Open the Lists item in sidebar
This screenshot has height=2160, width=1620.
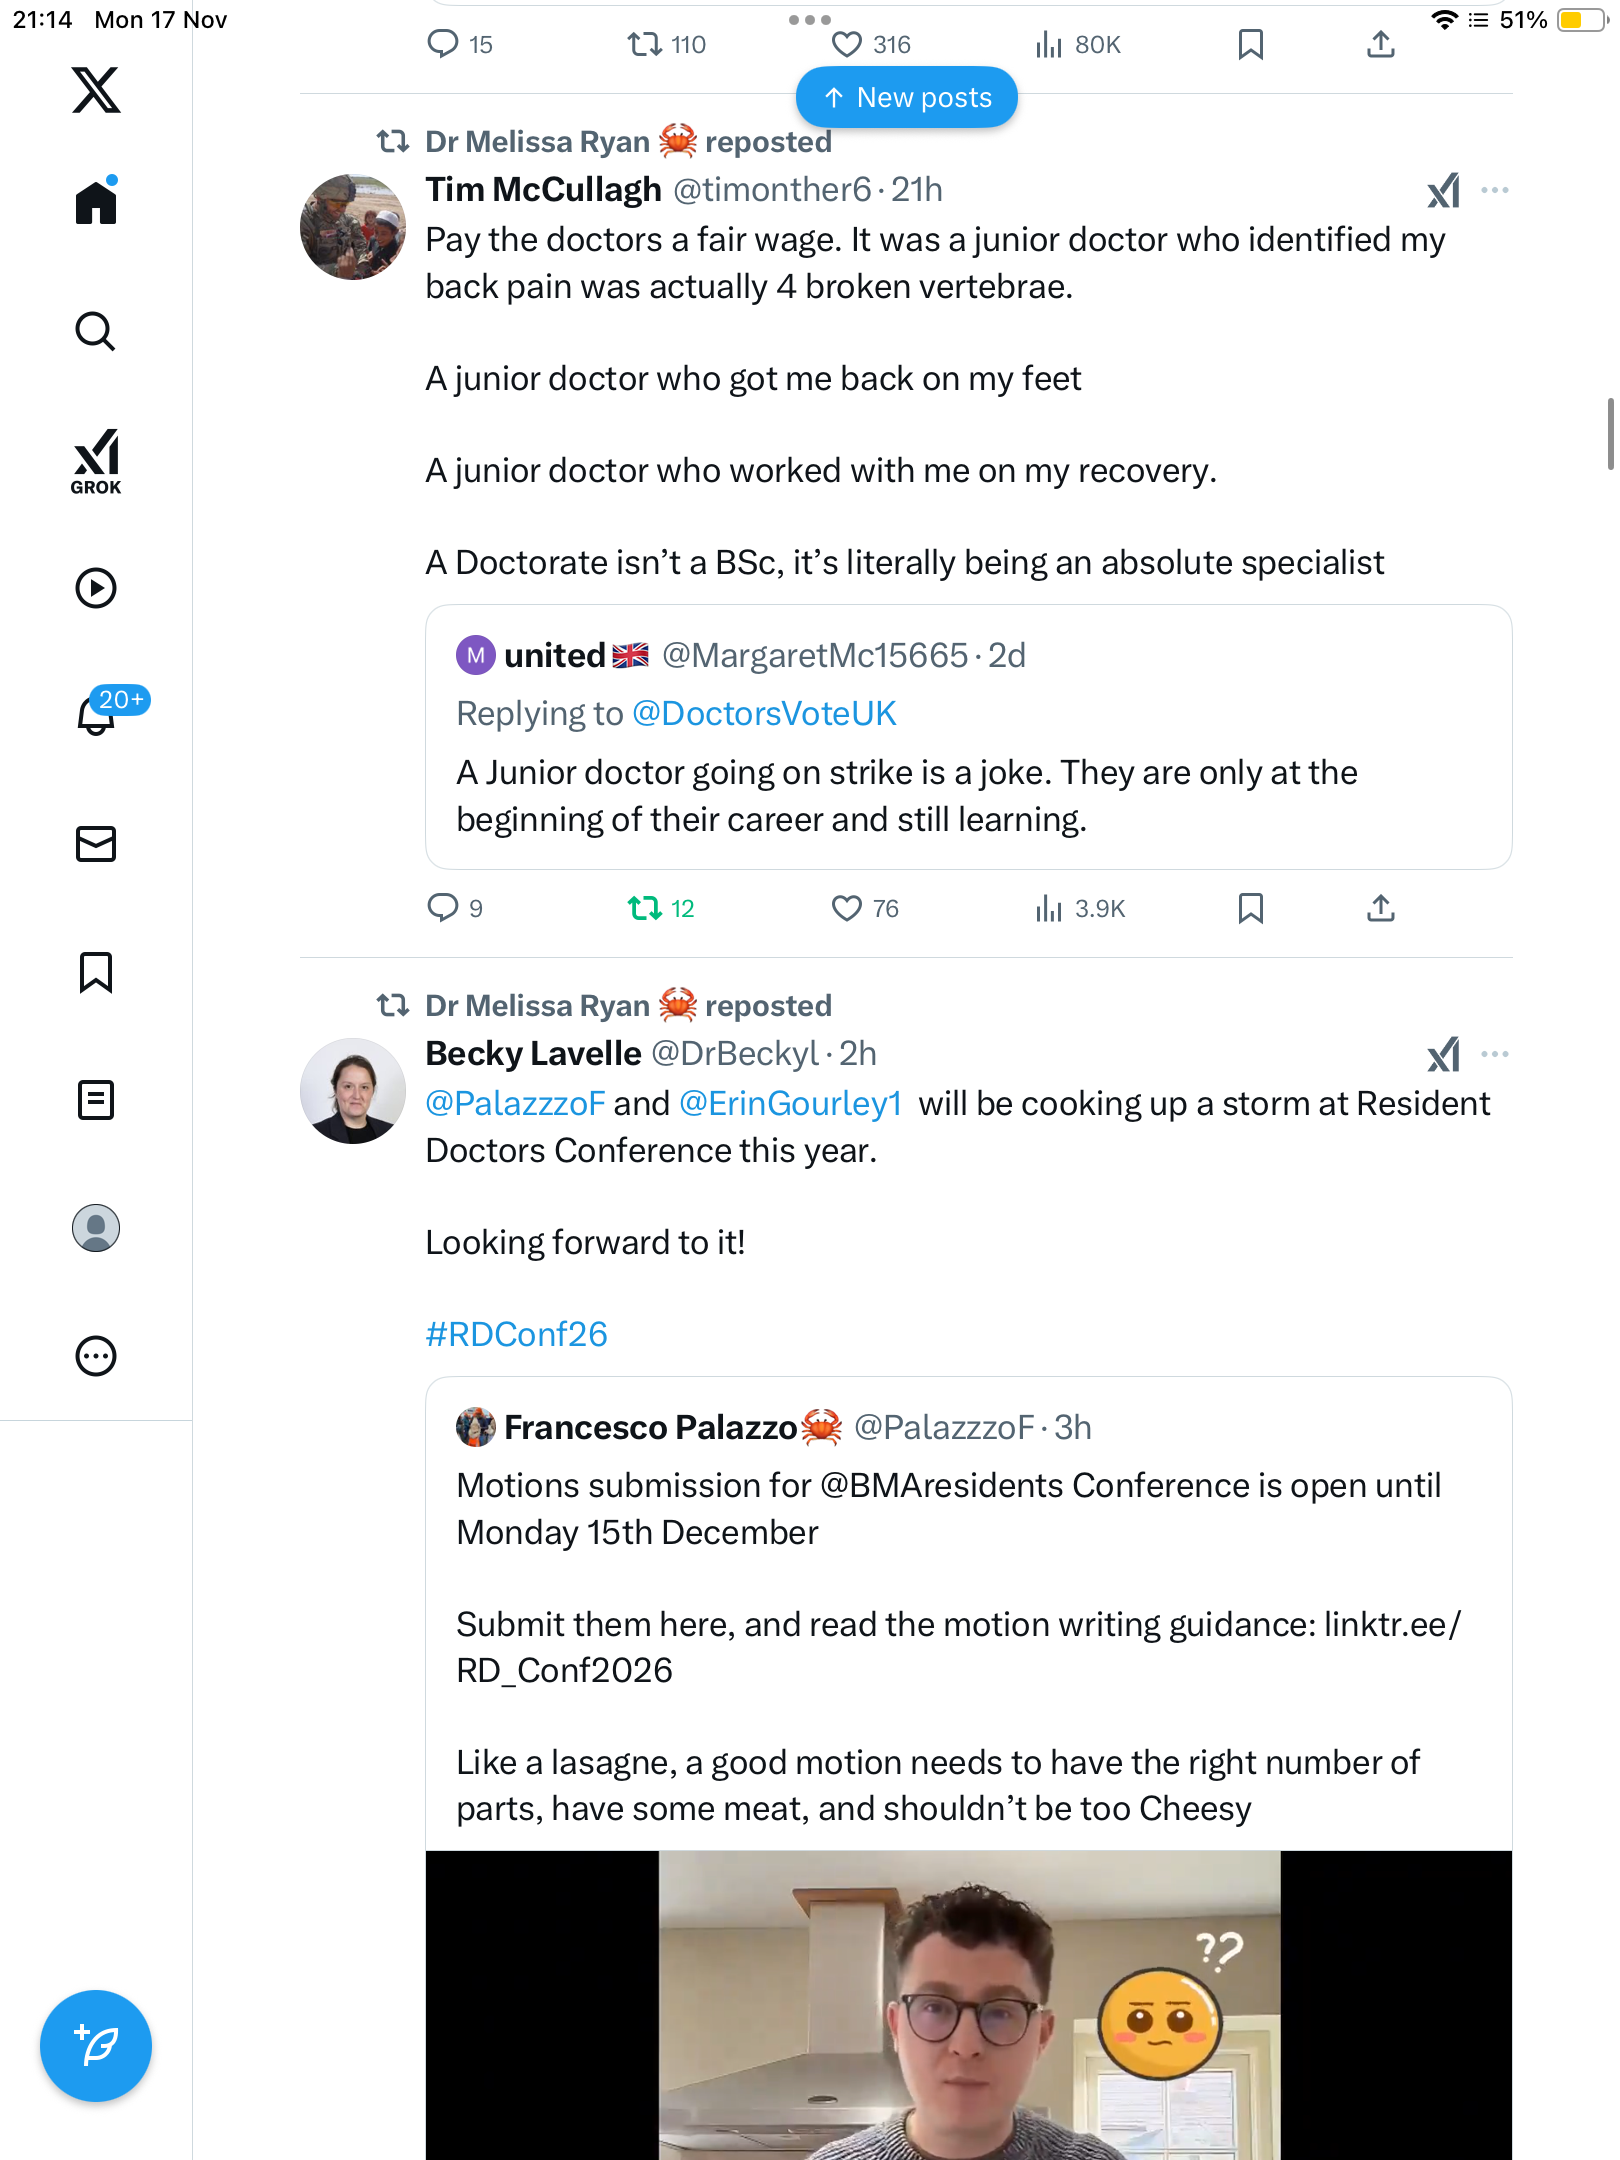[x=96, y=1100]
